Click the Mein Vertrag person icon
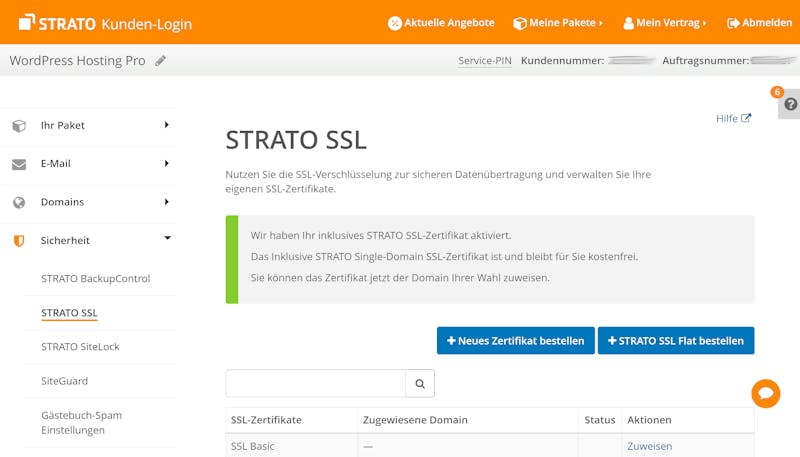The image size is (800, 457). [629, 23]
